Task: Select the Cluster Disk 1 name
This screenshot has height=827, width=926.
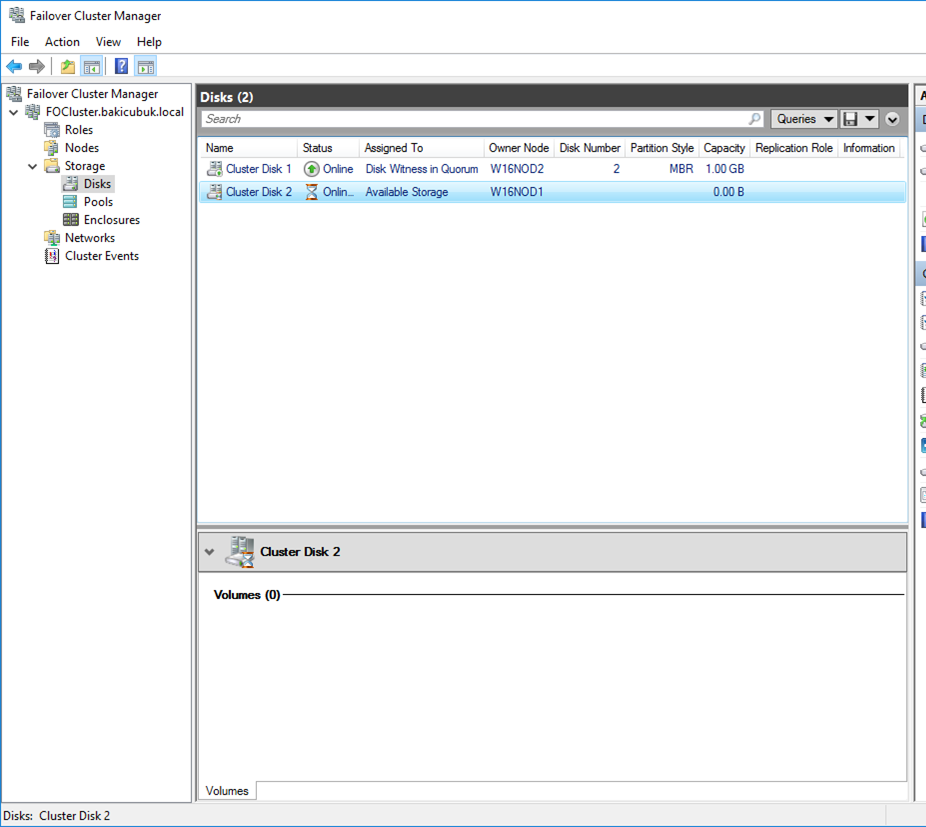Action: 259,169
